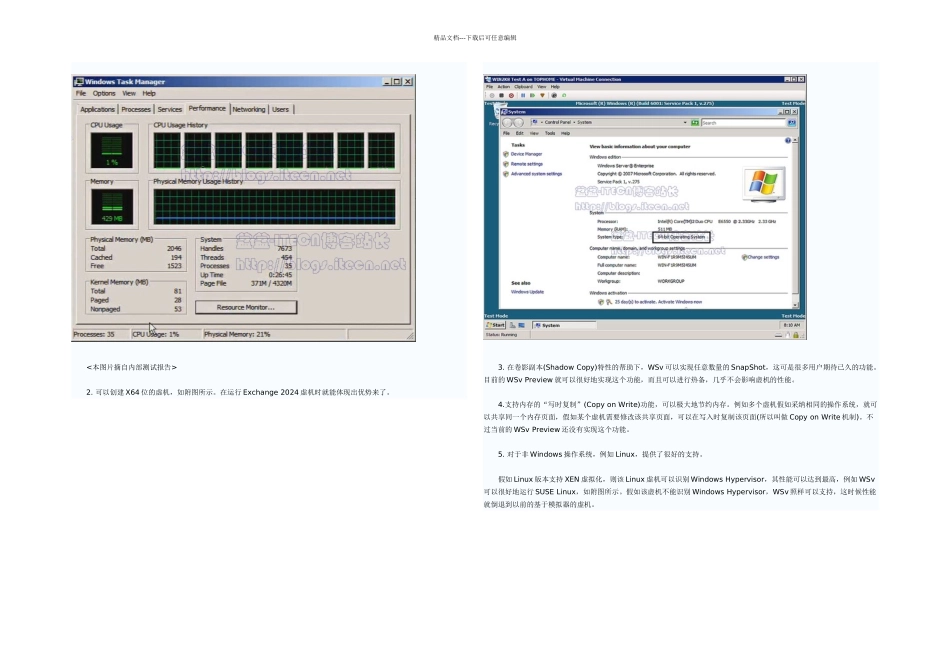Viewport: 950px width, 672px height.
Task: Click the Snapshot camera icon in VM toolbar
Action: [x=554, y=95]
